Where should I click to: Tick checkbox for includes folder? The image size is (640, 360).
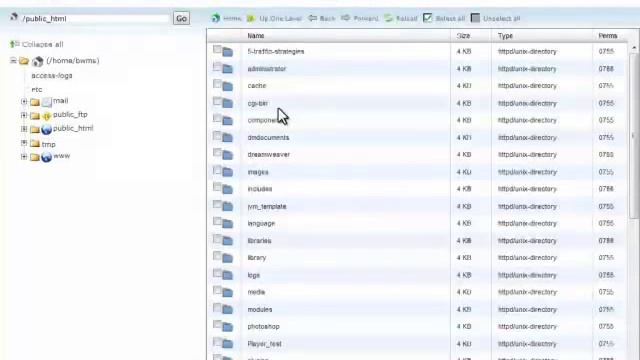(217, 187)
